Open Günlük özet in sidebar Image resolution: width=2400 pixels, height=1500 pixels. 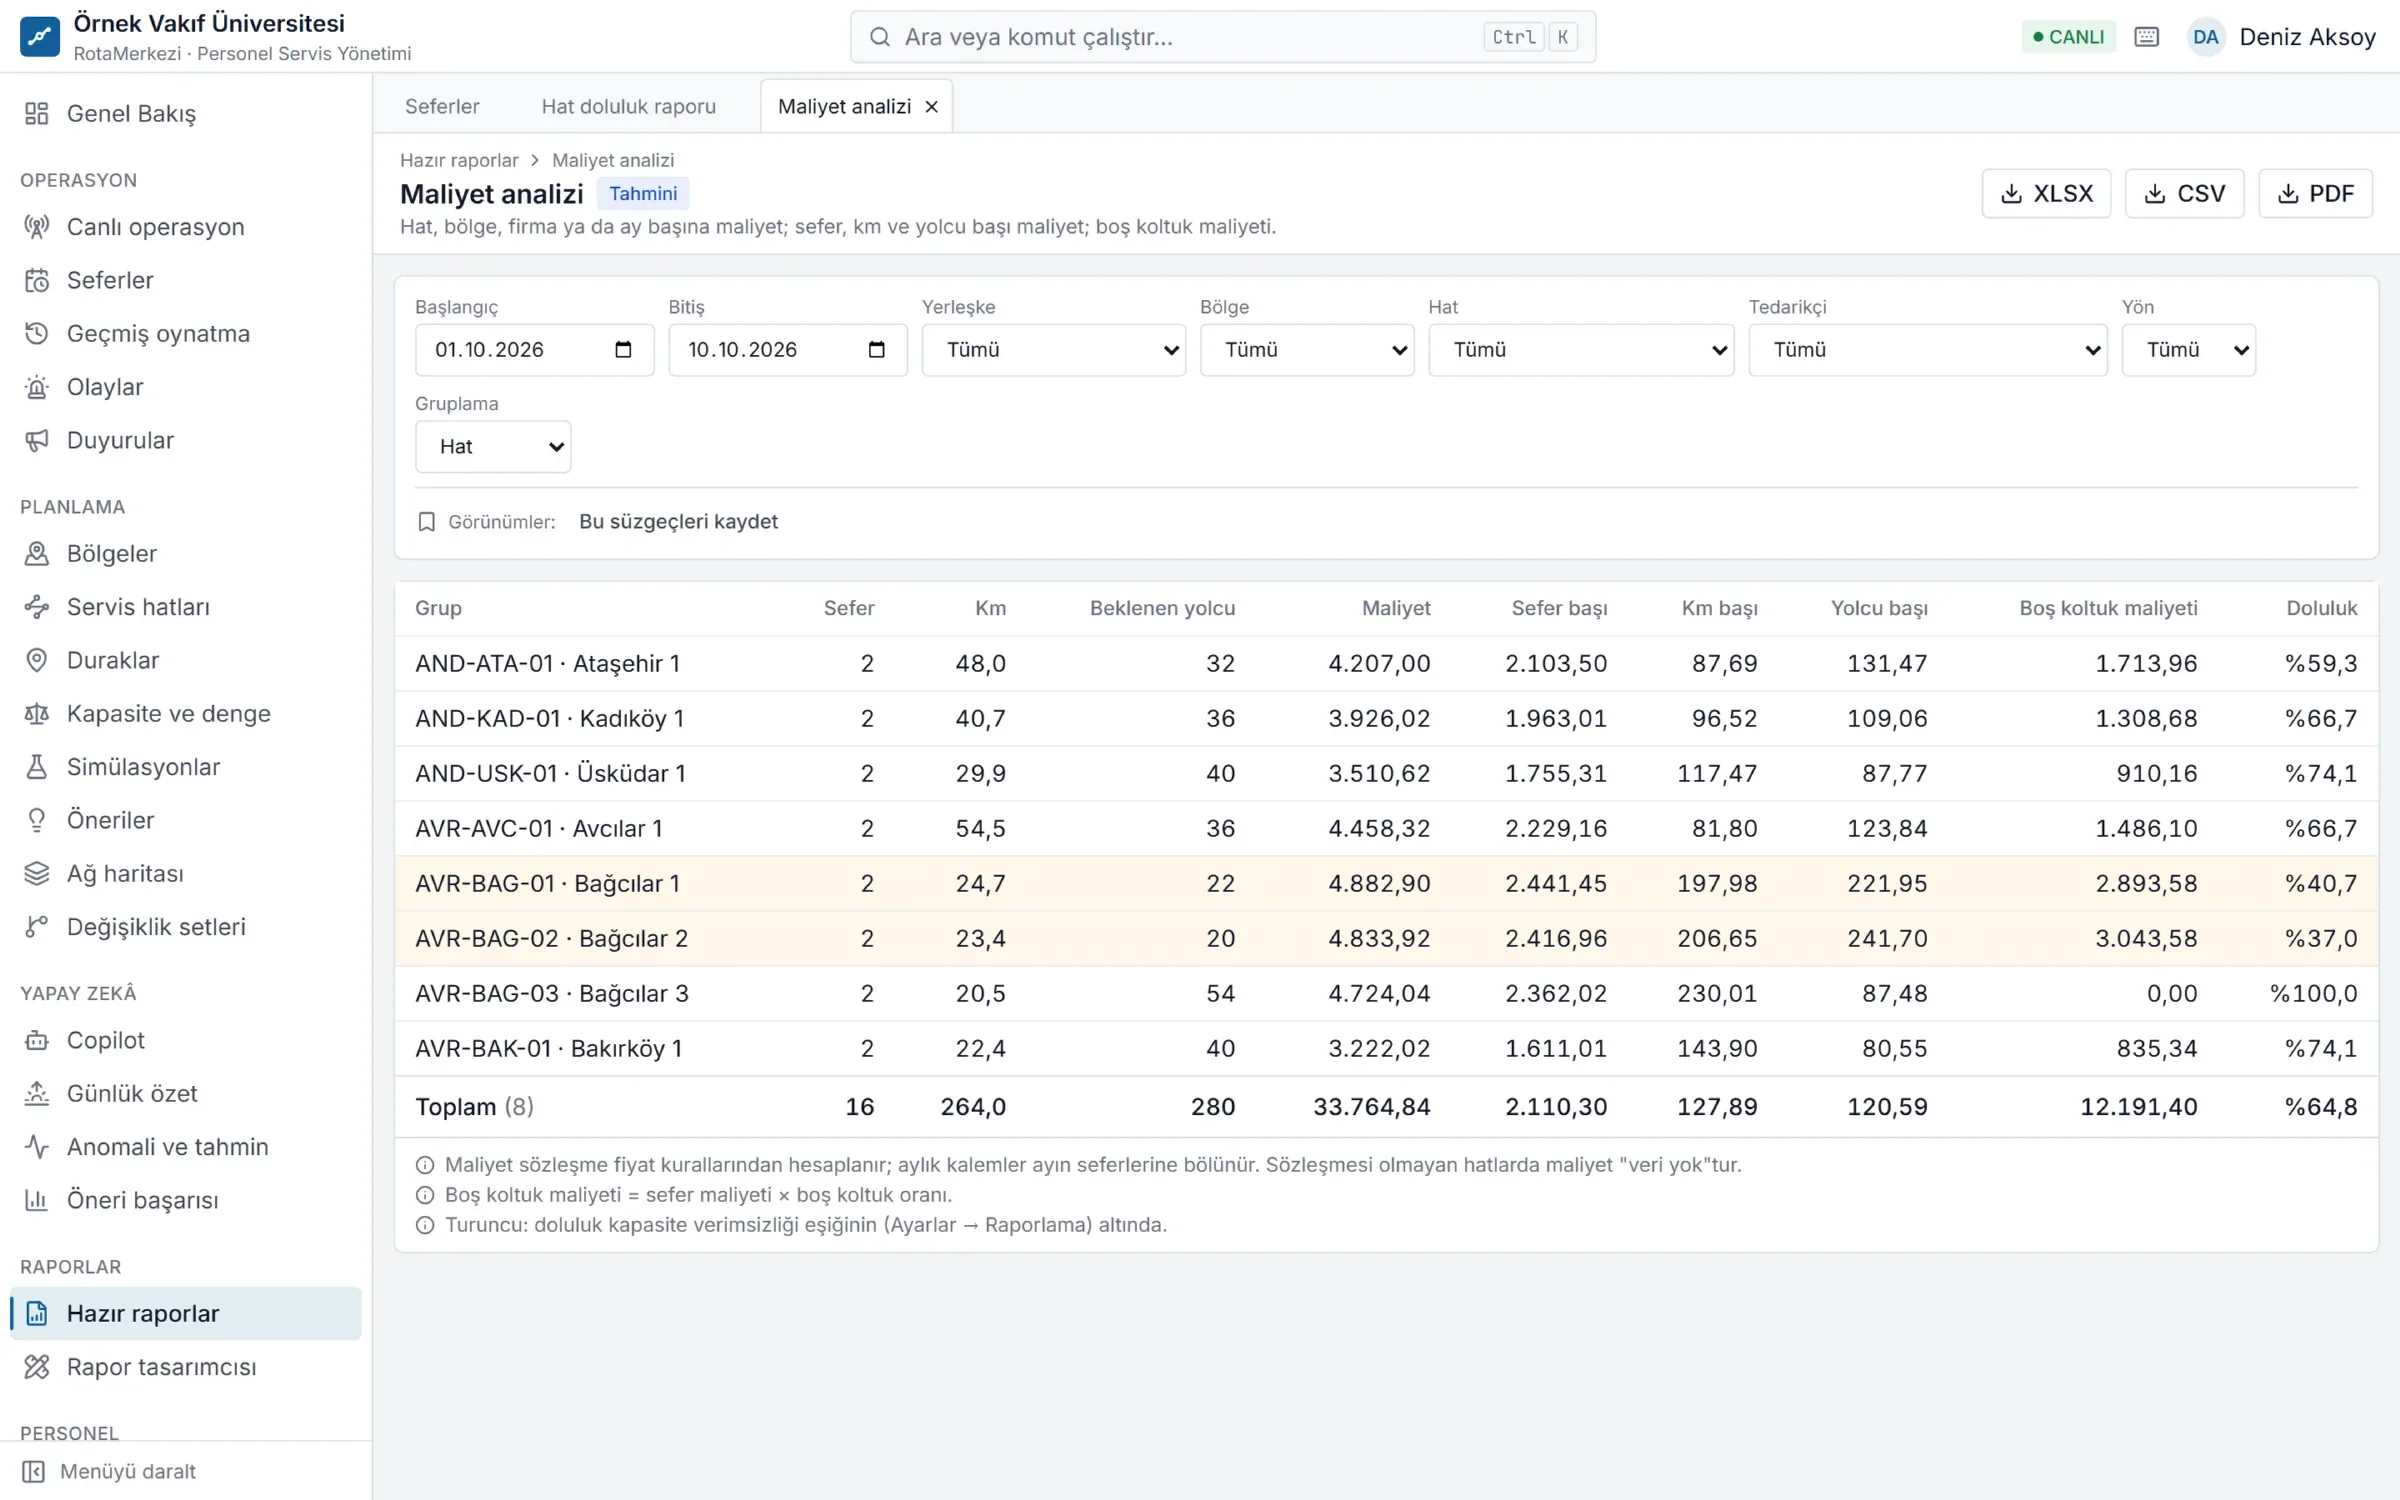[185, 1094]
